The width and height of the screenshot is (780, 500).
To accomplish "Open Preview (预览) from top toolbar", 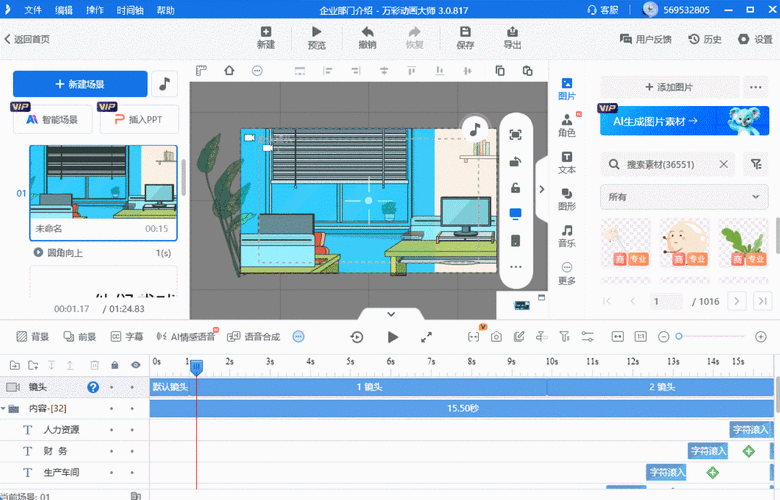I will pyautogui.click(x=316, y=38).
